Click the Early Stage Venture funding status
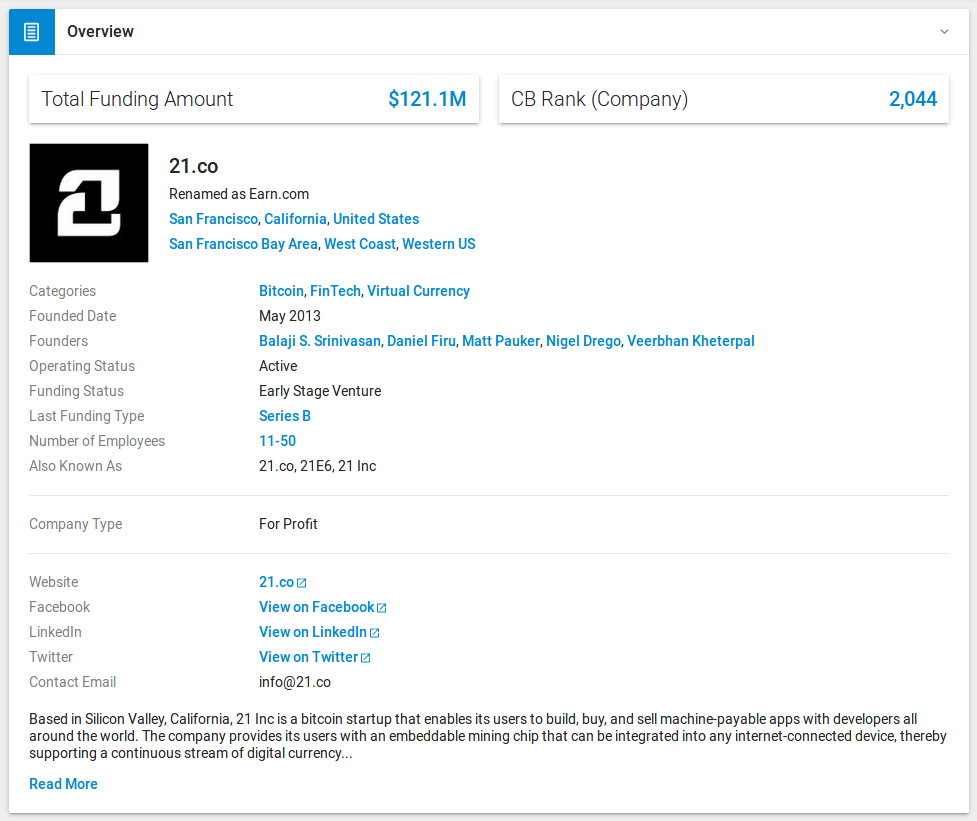 coord(320,391)
